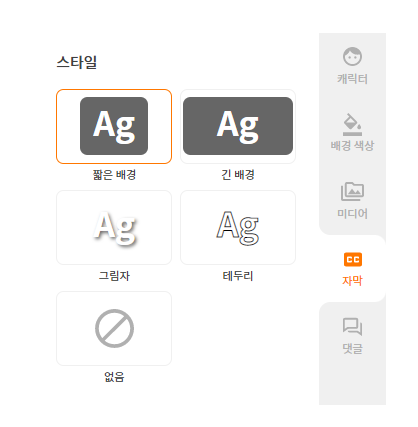The height and width of the screenshot is (427, 418).
Task: Click the 없음 caption text
Action: coord(114,377)
